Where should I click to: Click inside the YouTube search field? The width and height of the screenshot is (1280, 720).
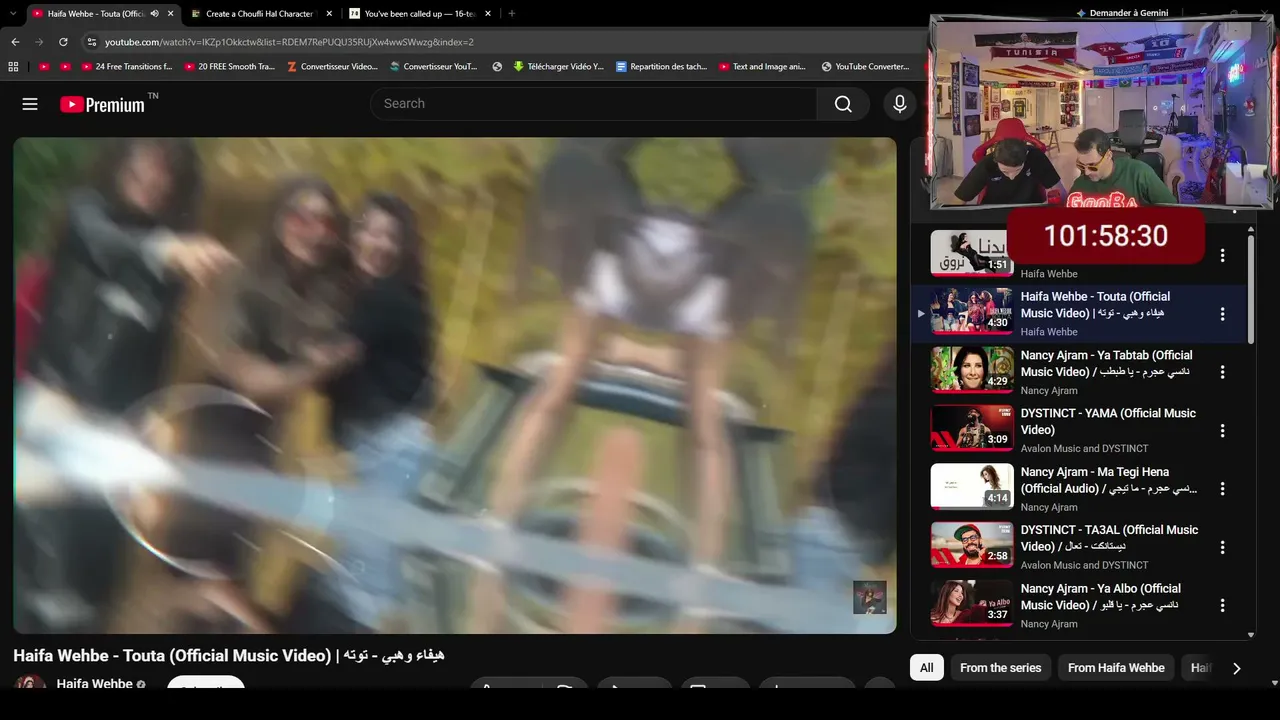594,104
